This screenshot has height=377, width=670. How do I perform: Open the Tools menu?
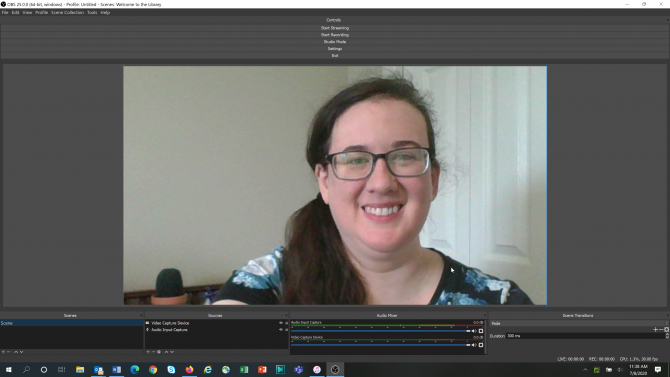point(92,12)
